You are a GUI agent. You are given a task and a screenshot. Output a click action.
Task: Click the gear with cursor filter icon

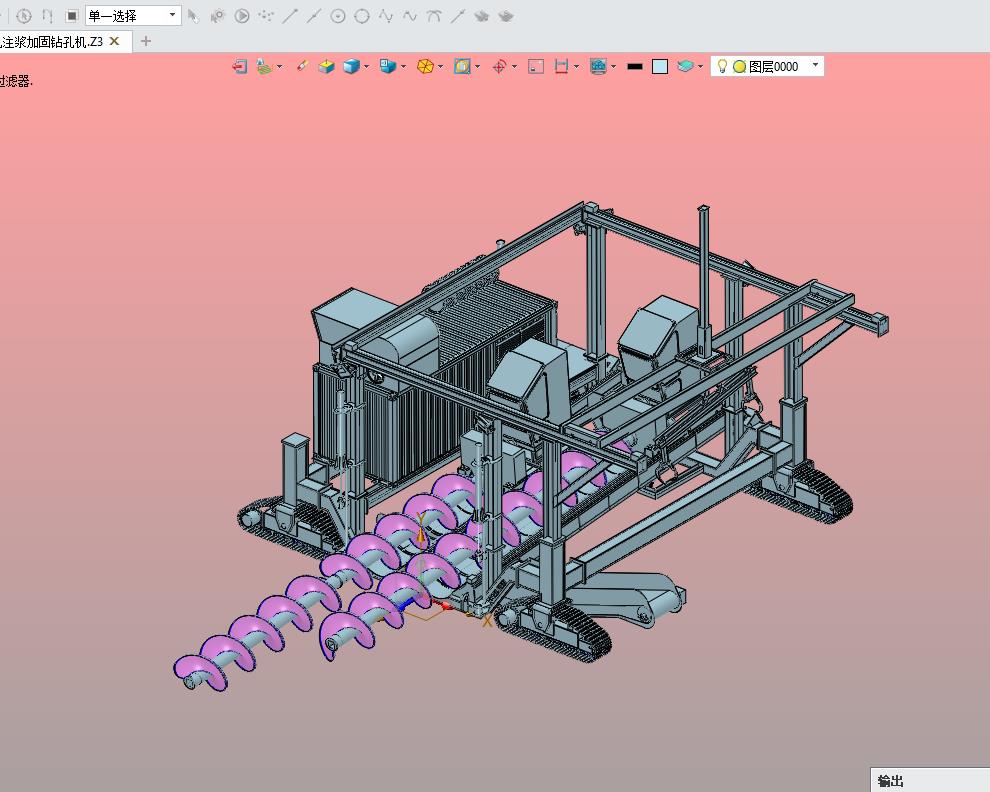click(218, 16)
